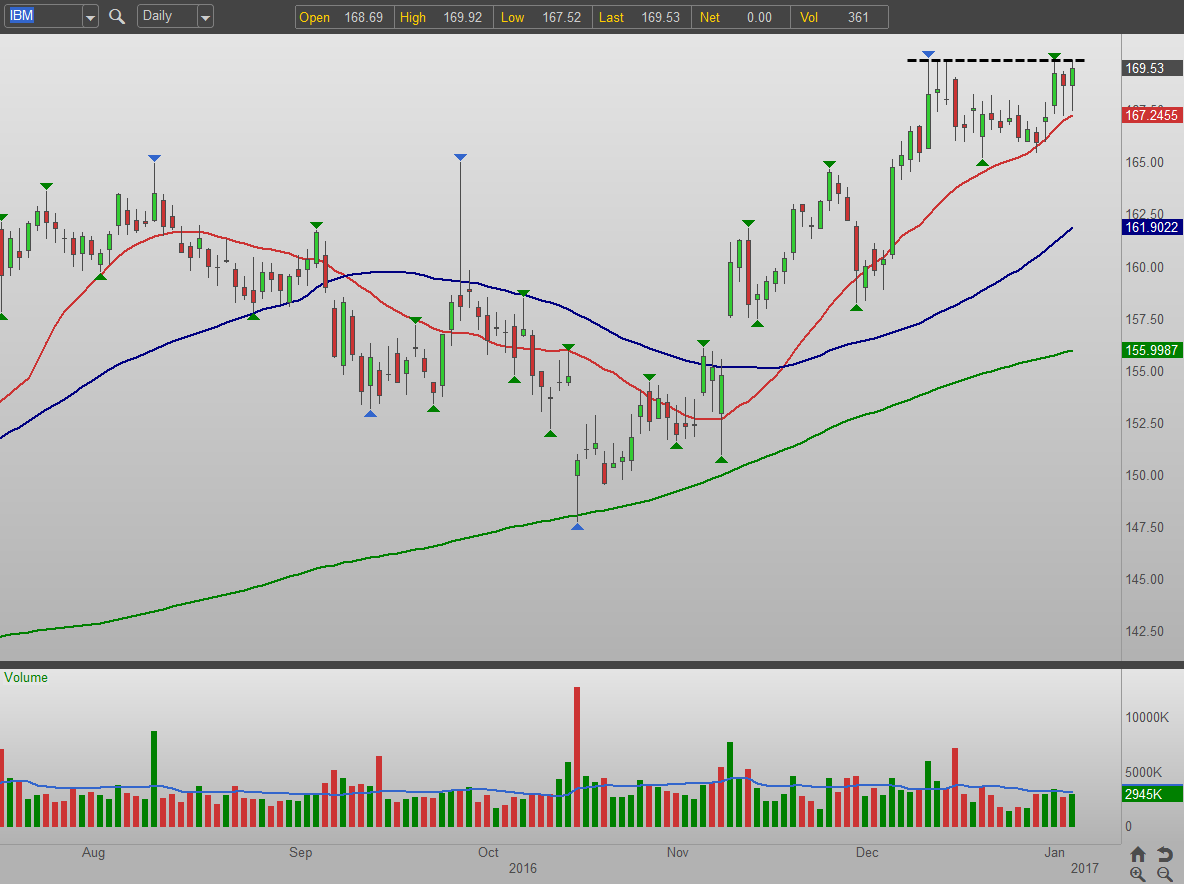Open the IBM symbol dropdown arrow

tap(90, 17)
